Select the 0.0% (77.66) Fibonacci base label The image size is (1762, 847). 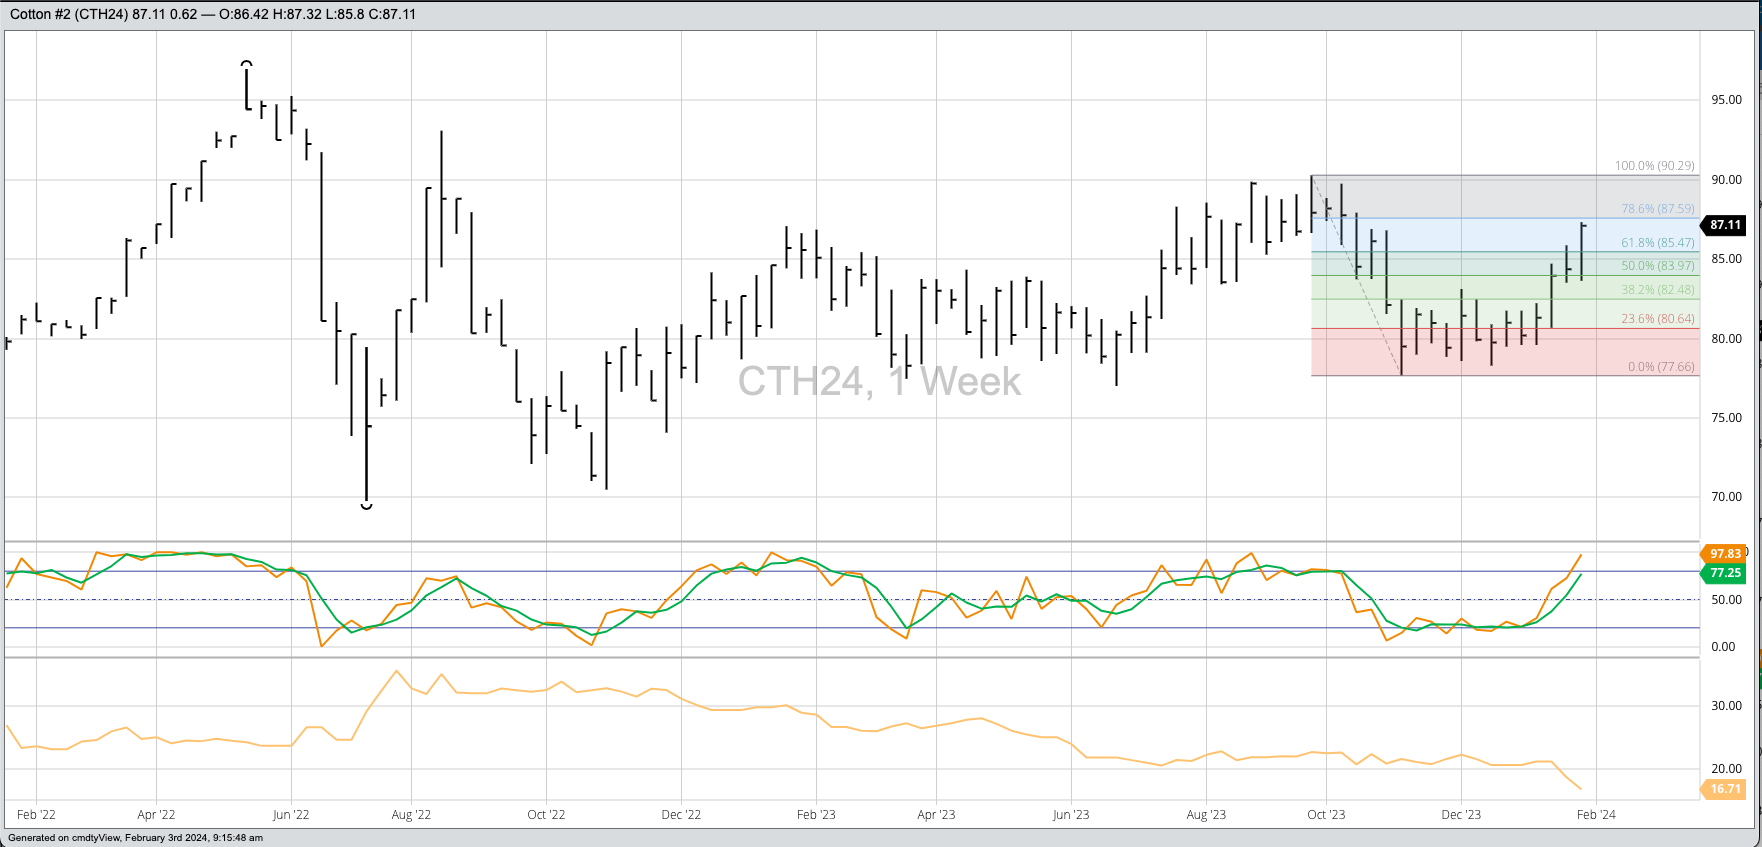(1661, 367)
